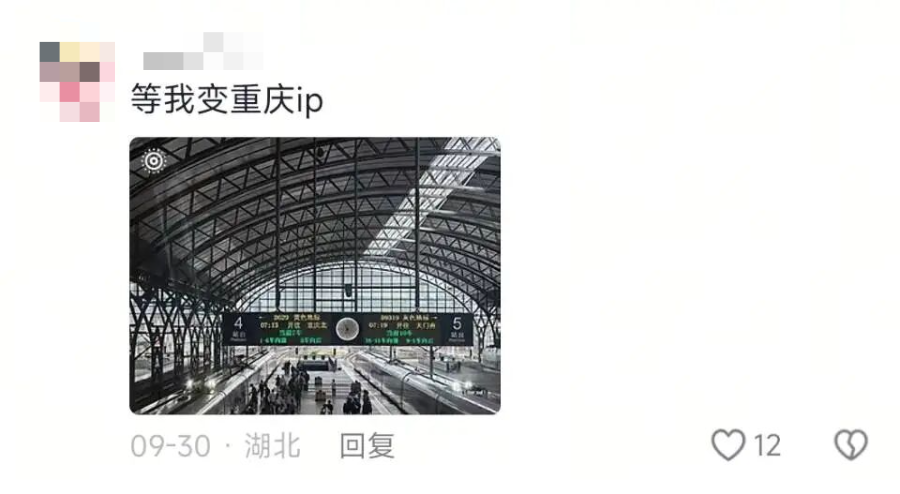Reply to the comment via 回复

pyautogui.click(x=367, y=446)
